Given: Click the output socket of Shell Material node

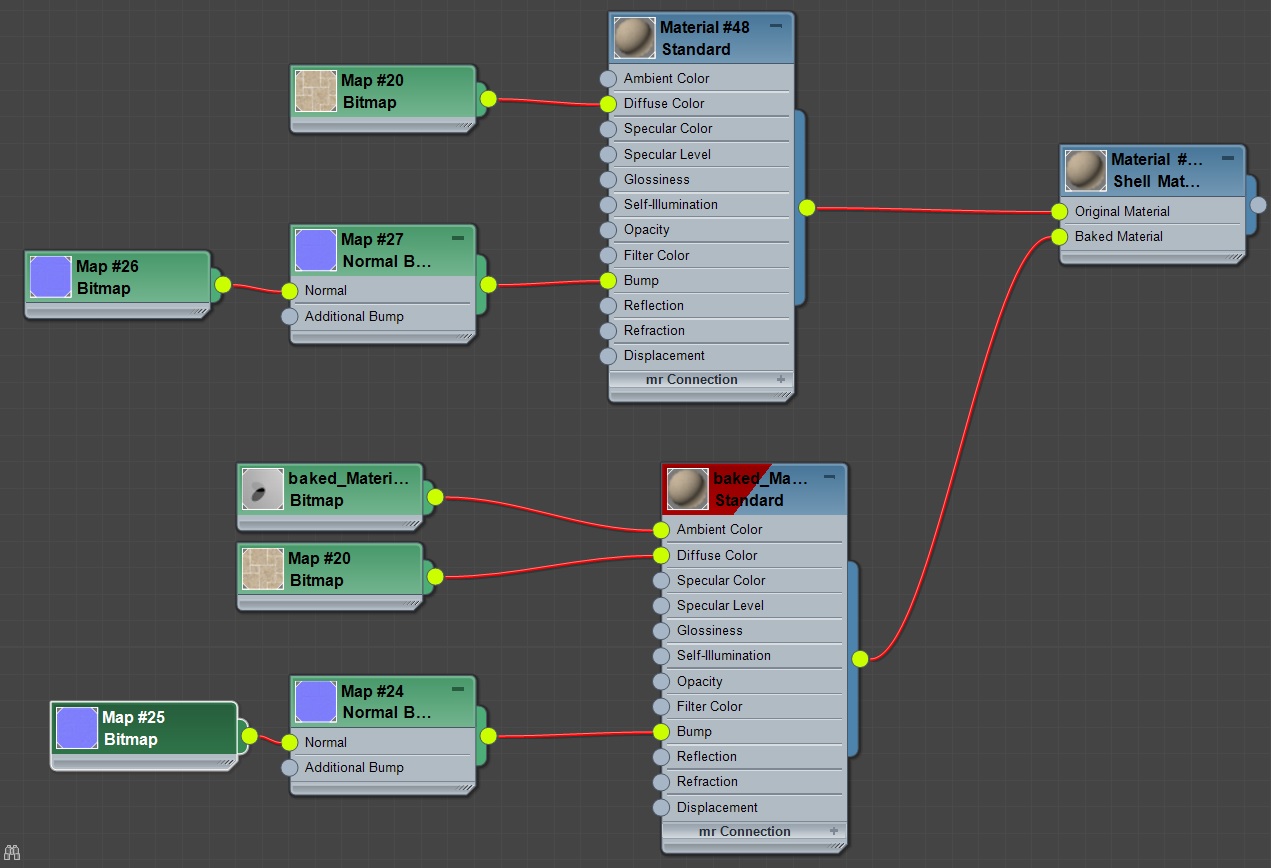Looking at the screenshot, I should tap(1258, 205).
